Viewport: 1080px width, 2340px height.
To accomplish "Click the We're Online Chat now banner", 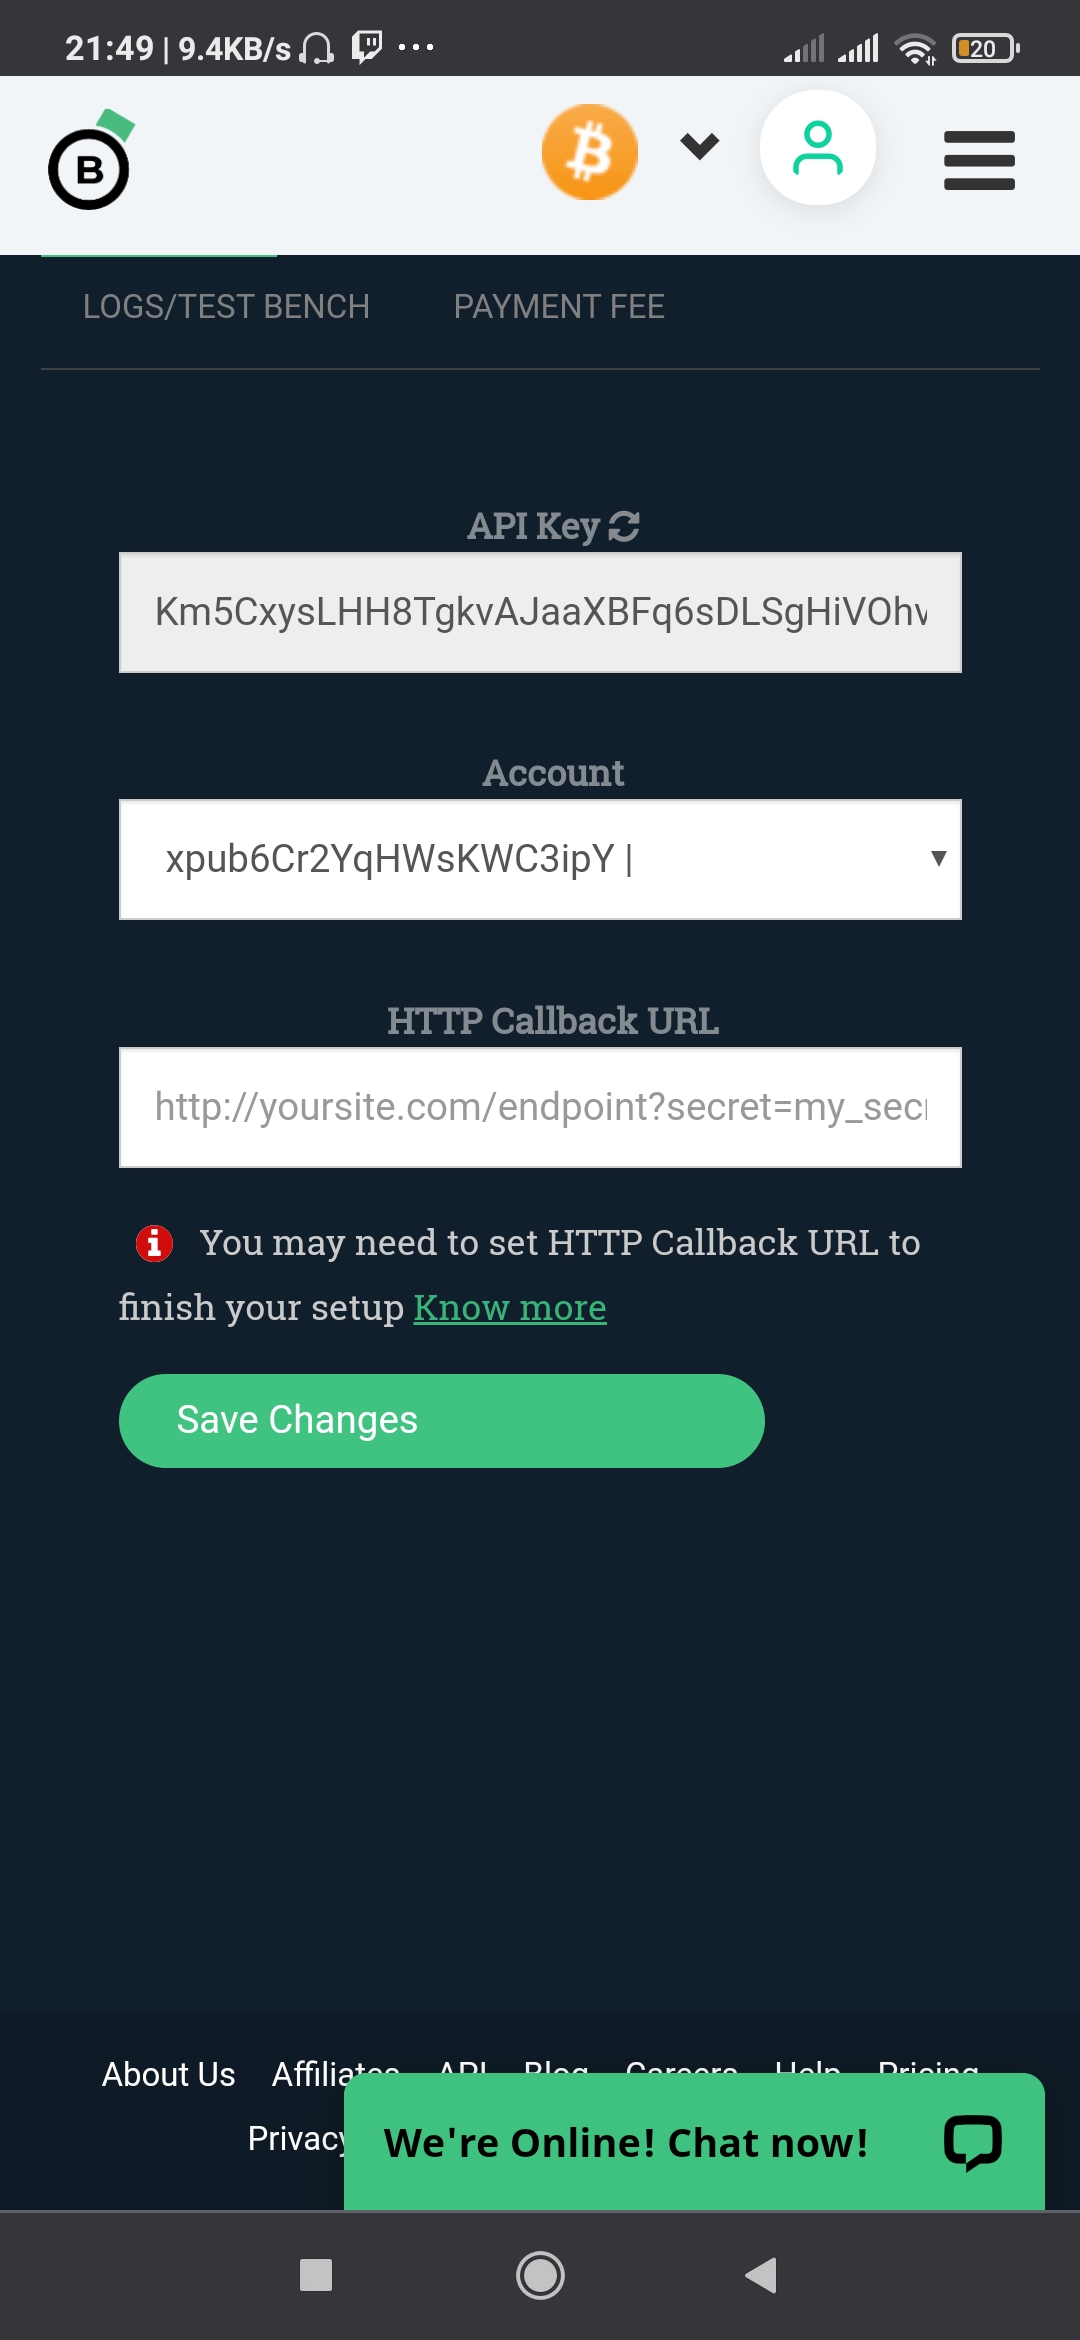I will (x=627, y=2141).
